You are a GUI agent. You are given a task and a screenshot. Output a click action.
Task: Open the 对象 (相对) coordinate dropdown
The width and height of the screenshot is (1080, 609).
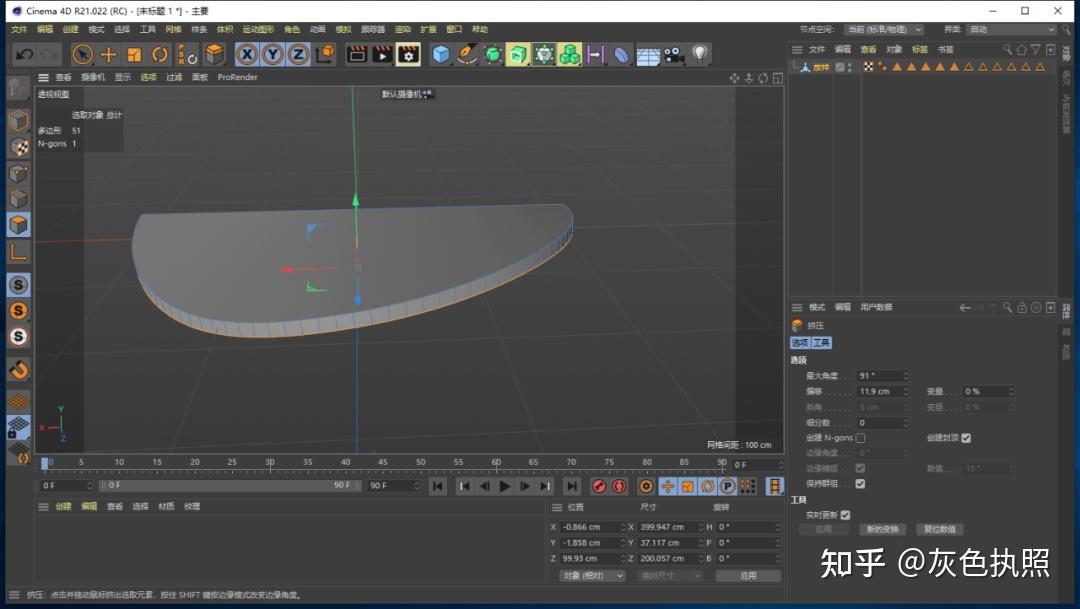pyautogui.click(x=592, y=576)
